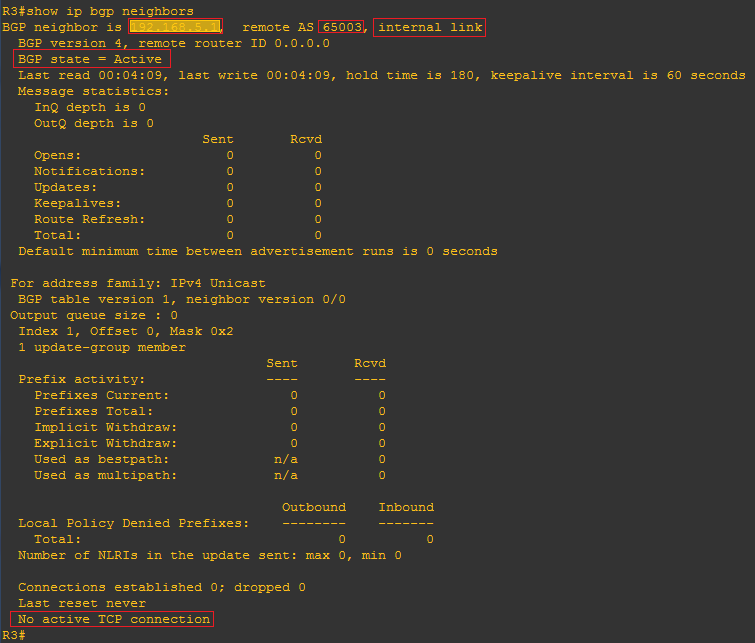755x643 pixels.
Task: Click the highlighted BGP neighbor IP address
Action: tap(176, 27)
